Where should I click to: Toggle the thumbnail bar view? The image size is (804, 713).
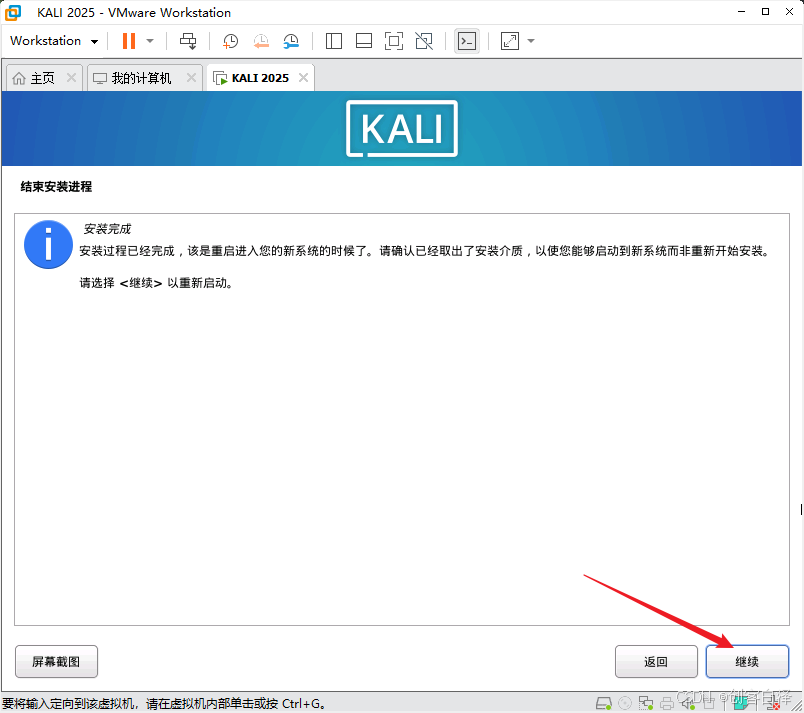click(364, 41)
